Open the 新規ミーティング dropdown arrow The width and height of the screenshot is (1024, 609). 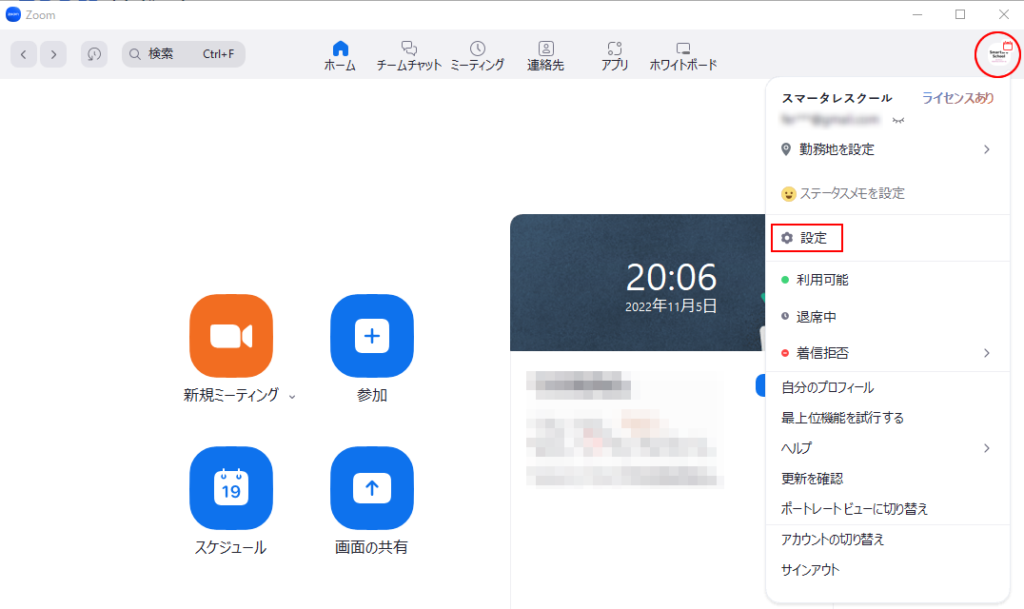tap(292, 397)
